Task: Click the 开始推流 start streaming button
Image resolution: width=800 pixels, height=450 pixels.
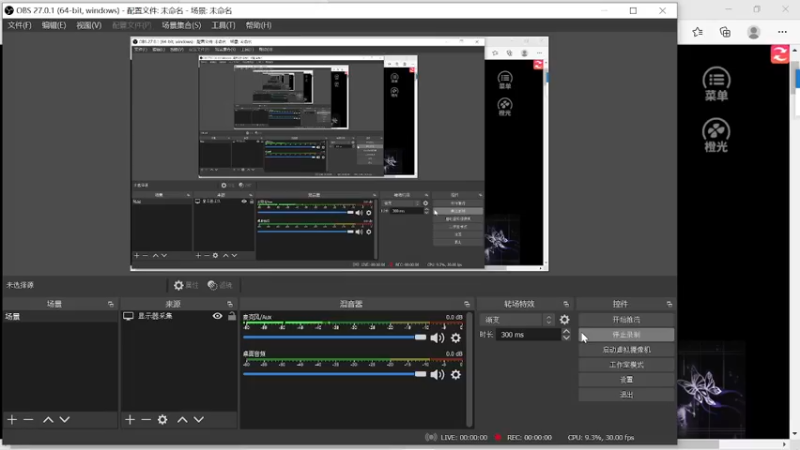Action: (x=626, y=319)
